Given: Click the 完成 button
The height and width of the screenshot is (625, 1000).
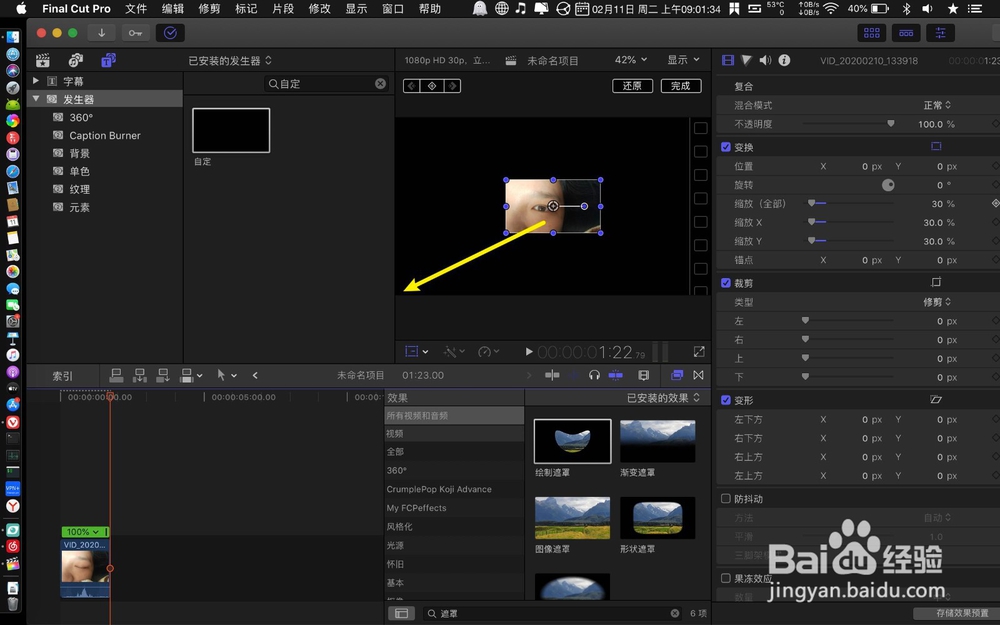Looking at the screenshot, I should pyautogui.click(x=681, y=86).
